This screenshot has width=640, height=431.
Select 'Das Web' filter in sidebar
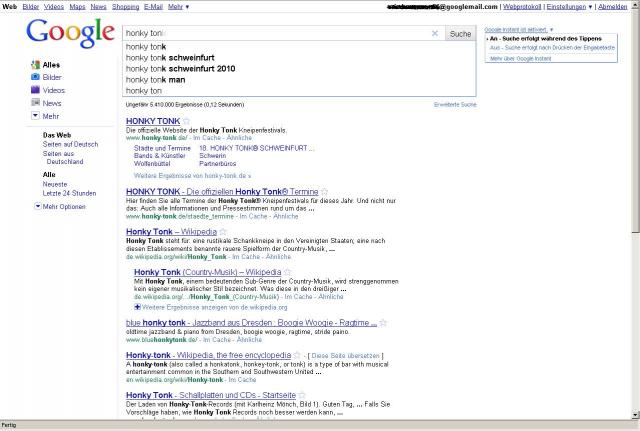(x=57, y=135)
